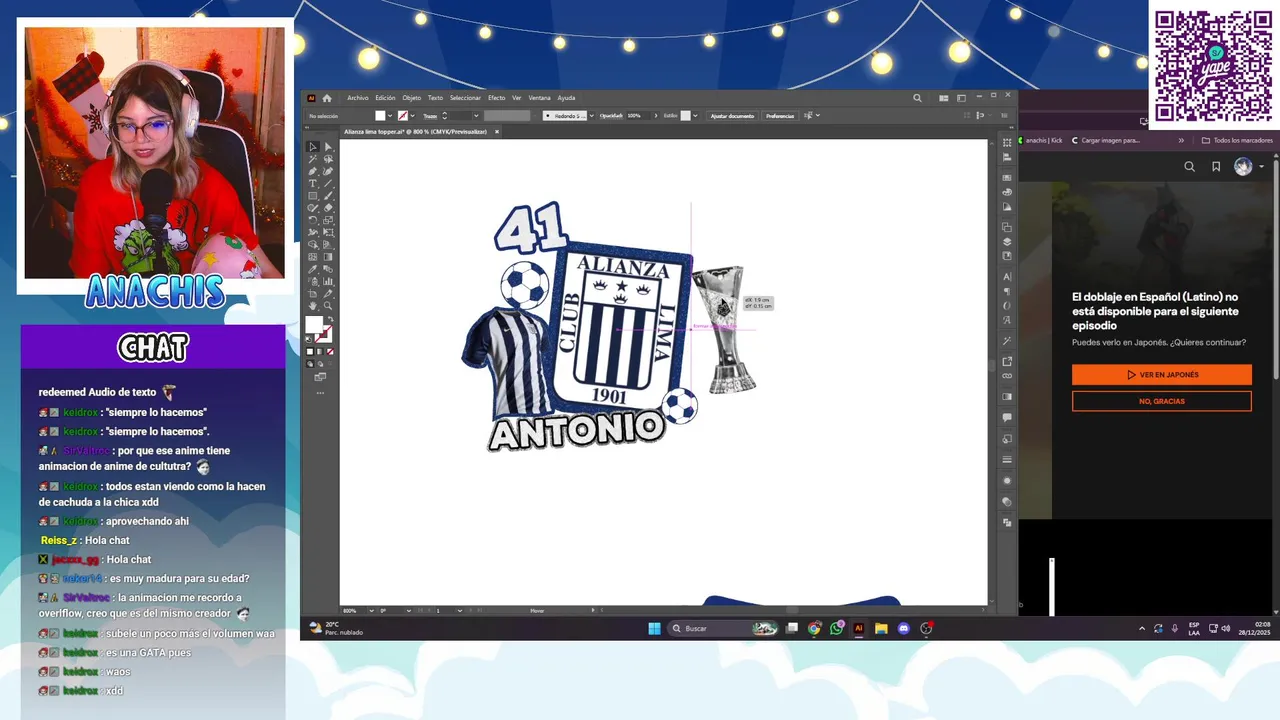Select the Paintbrush tool

point(328,196)
